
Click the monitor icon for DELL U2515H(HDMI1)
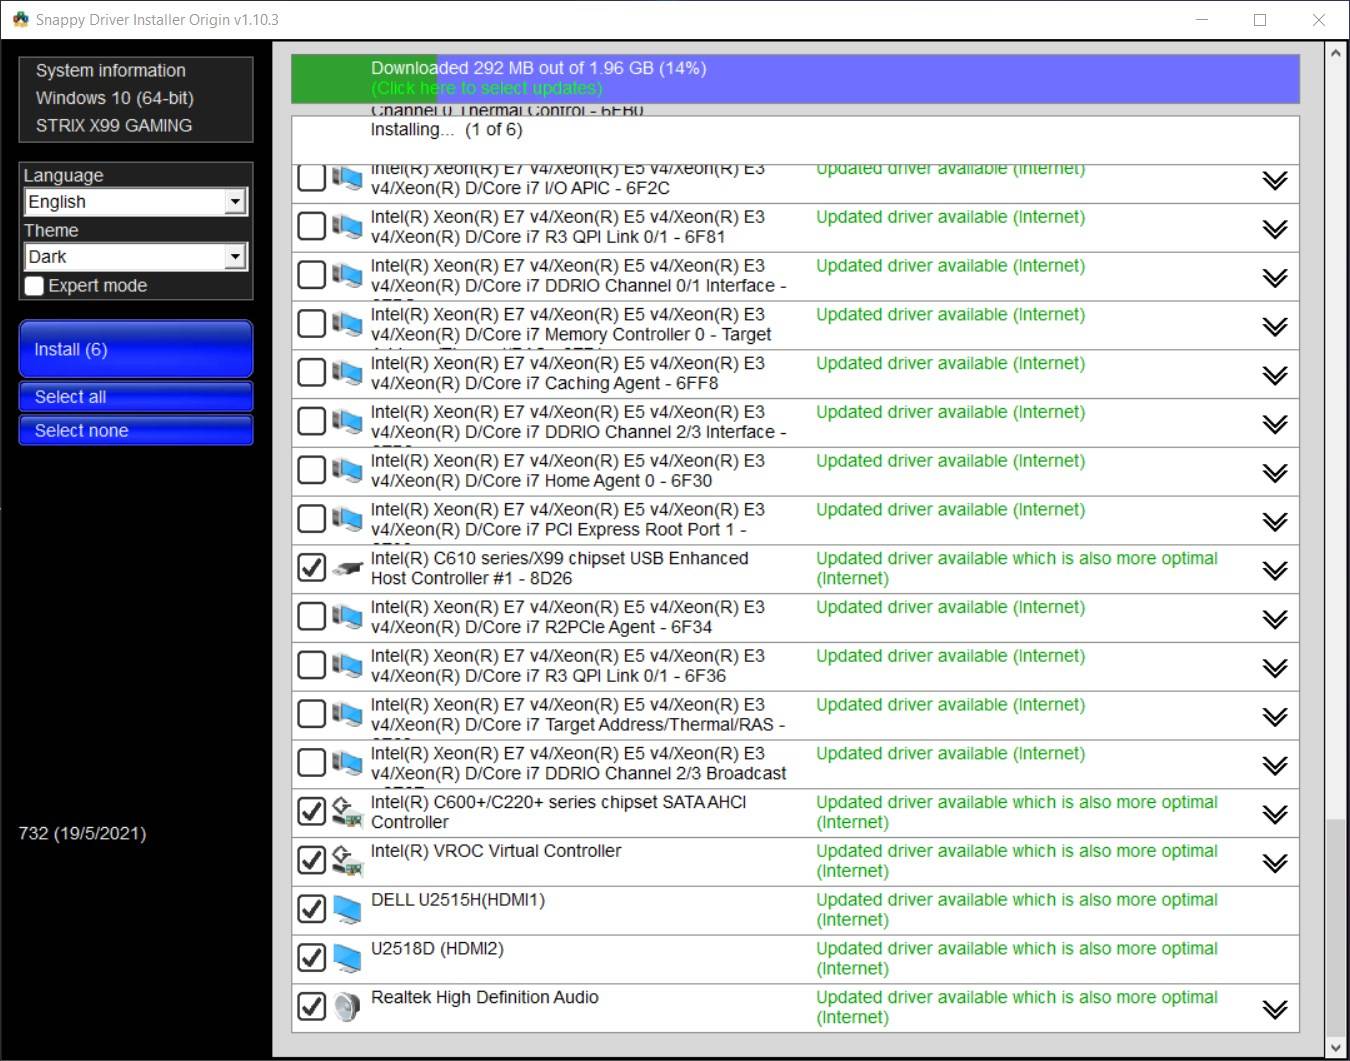coord(347,909)
